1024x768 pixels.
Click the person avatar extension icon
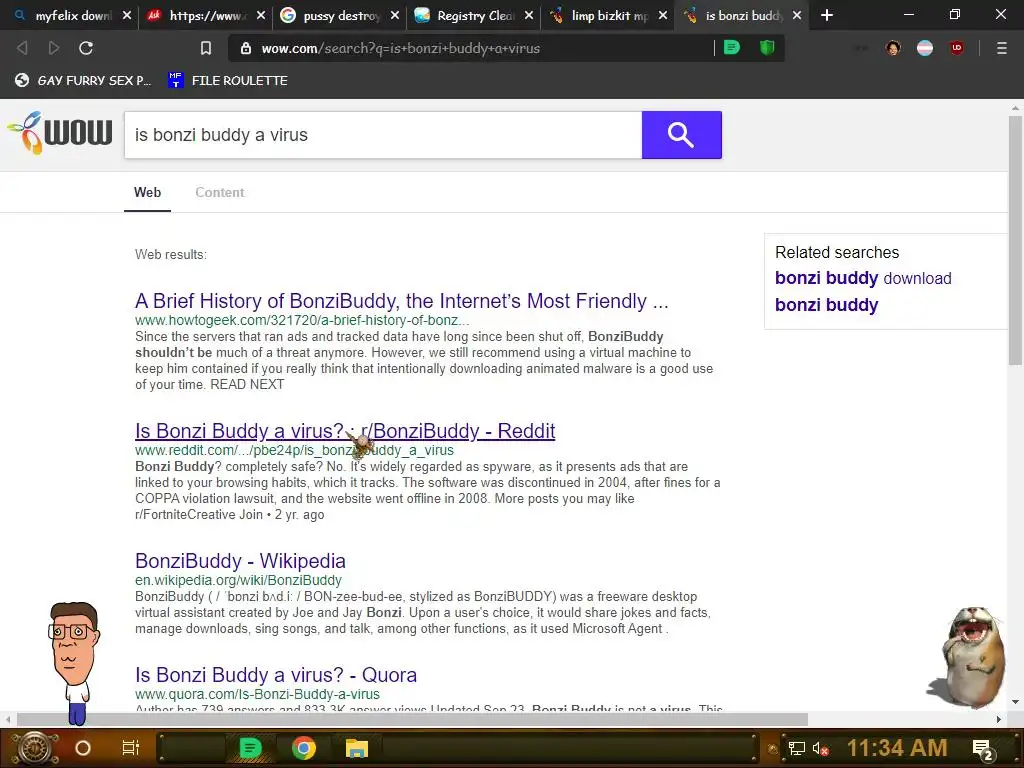click(893, 48)
